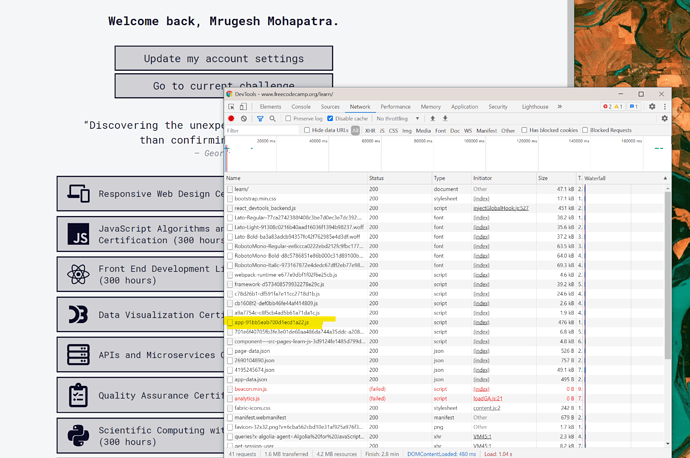Filter requests by XHR type

pos(370,131)
